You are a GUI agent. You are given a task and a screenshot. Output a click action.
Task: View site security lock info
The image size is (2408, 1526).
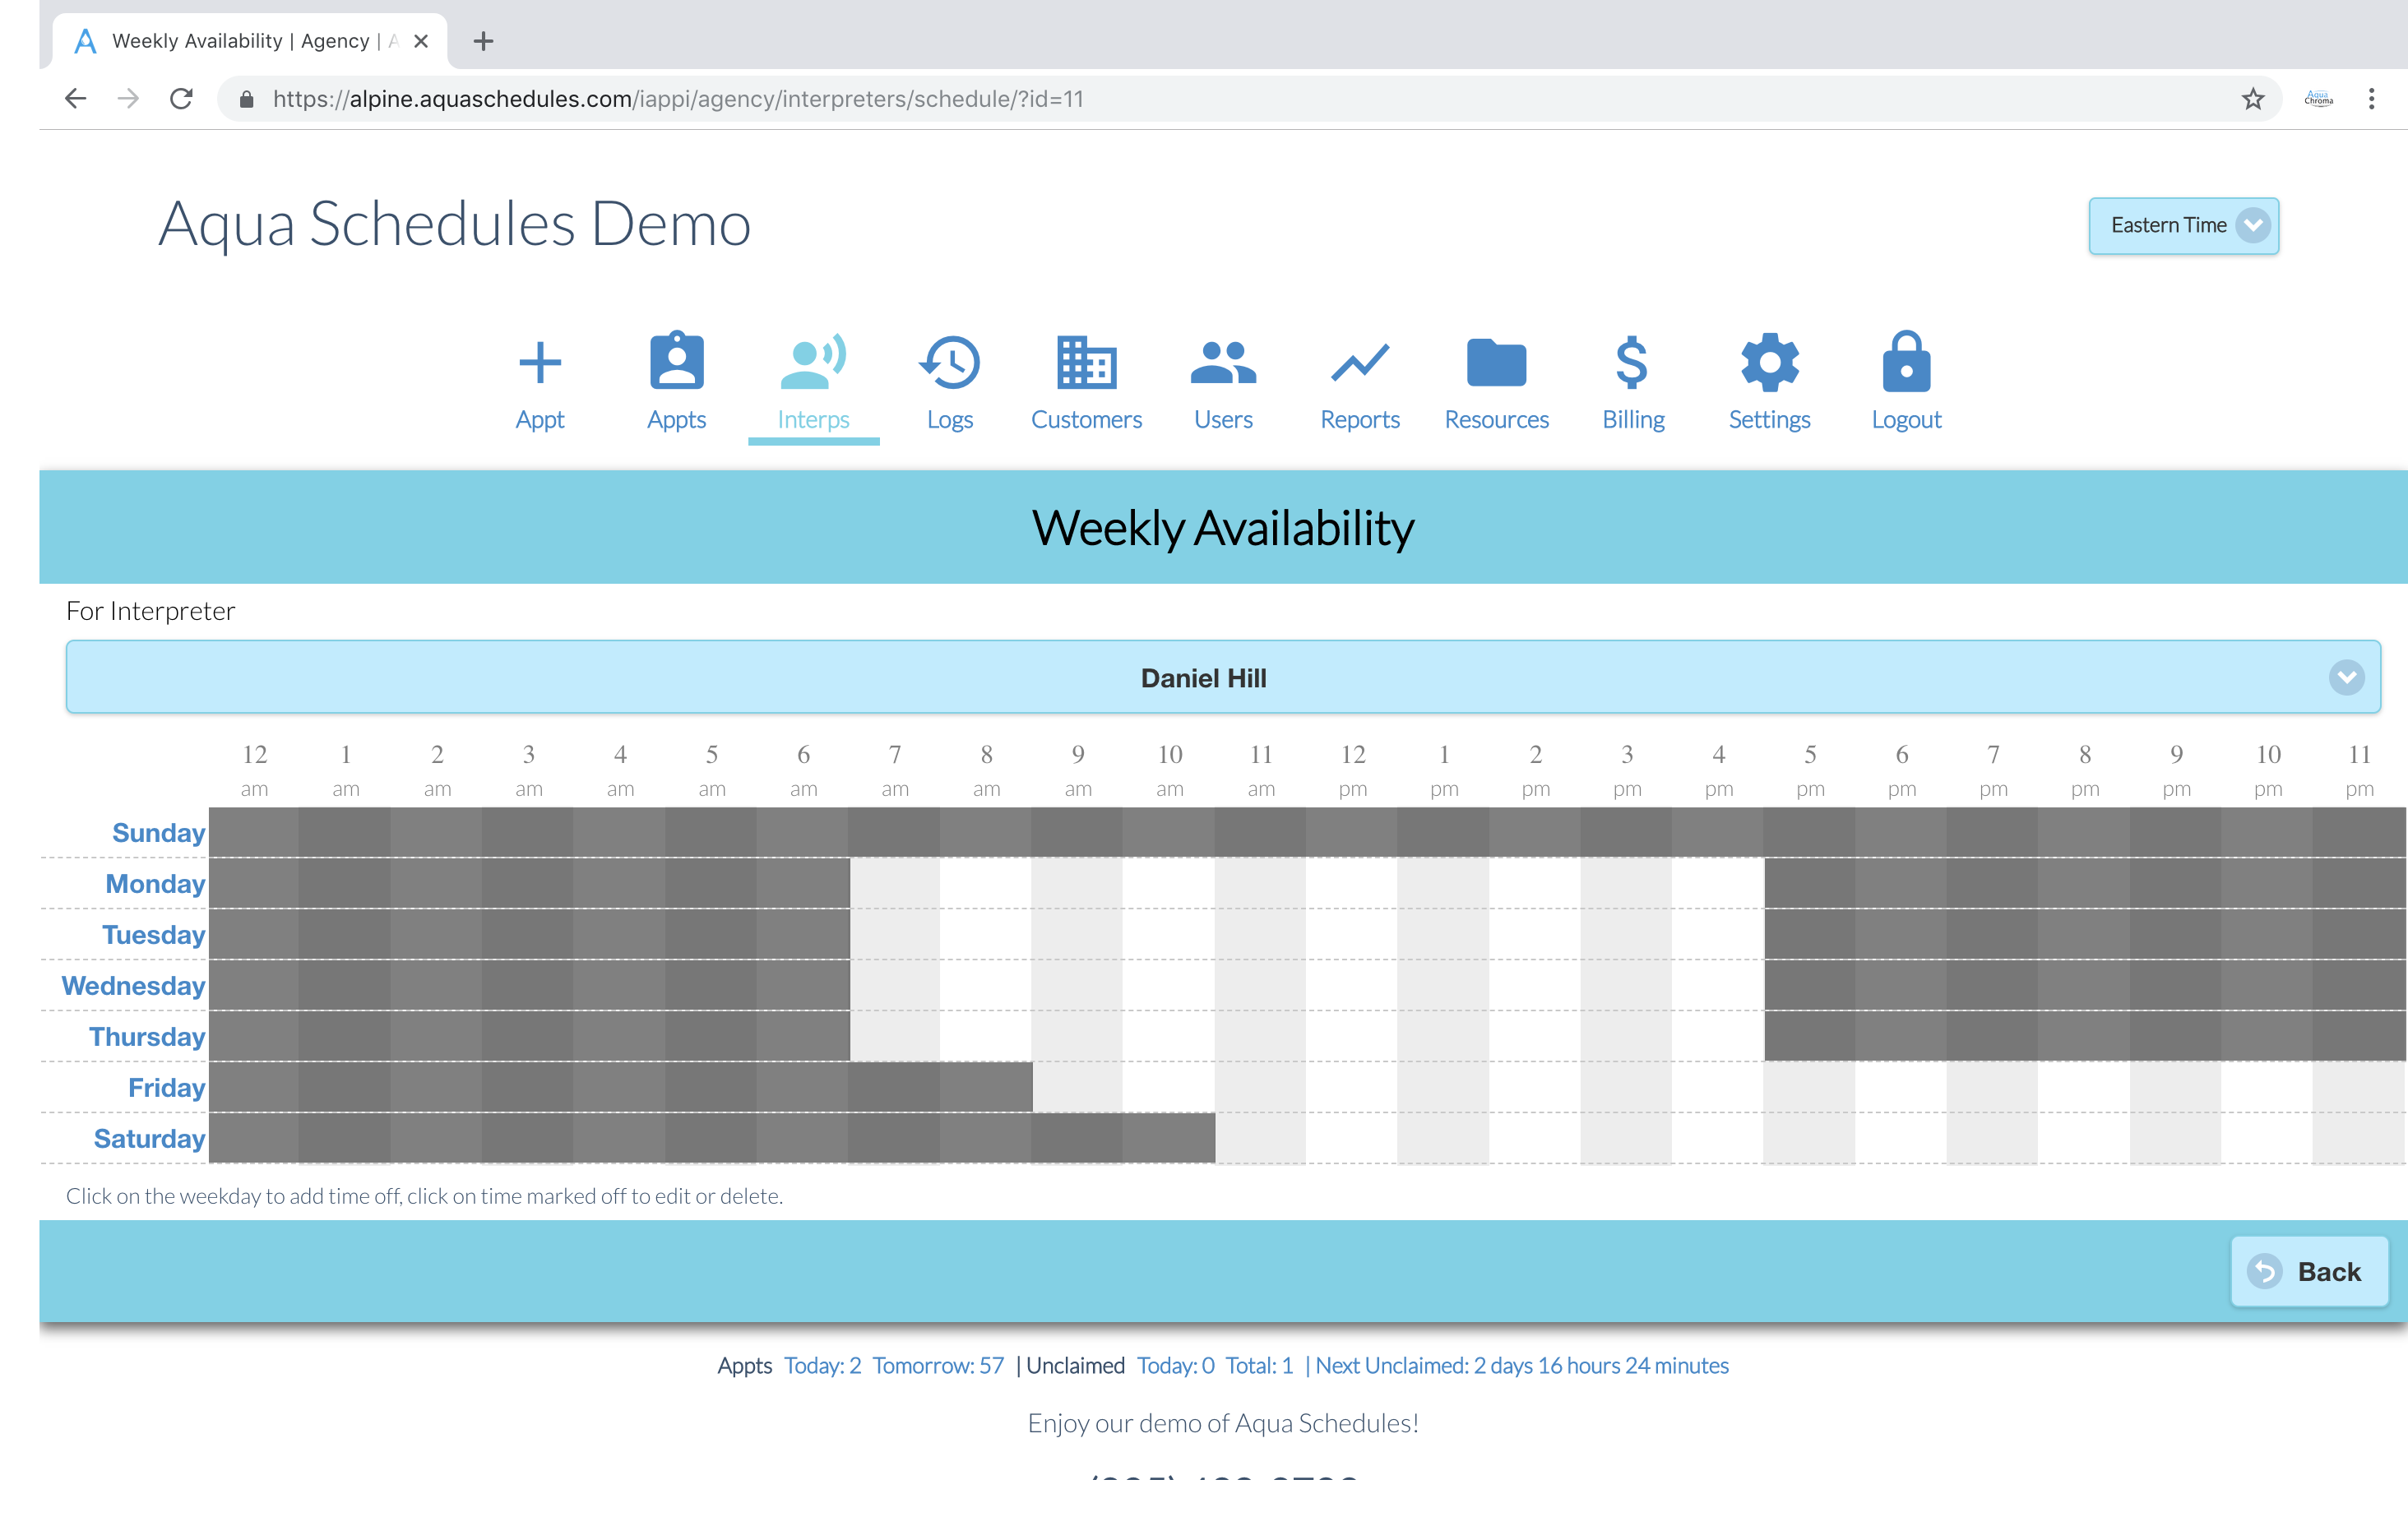point(247,98)
